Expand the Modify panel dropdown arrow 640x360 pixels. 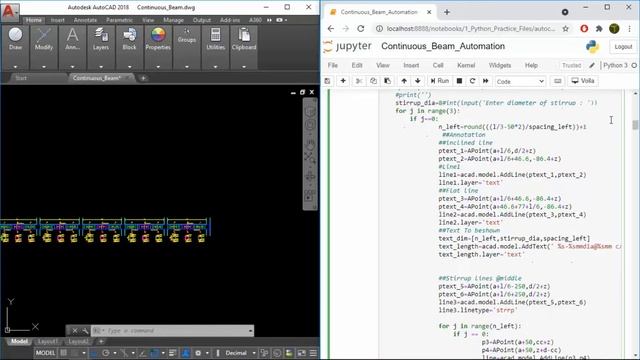(44, 67)
